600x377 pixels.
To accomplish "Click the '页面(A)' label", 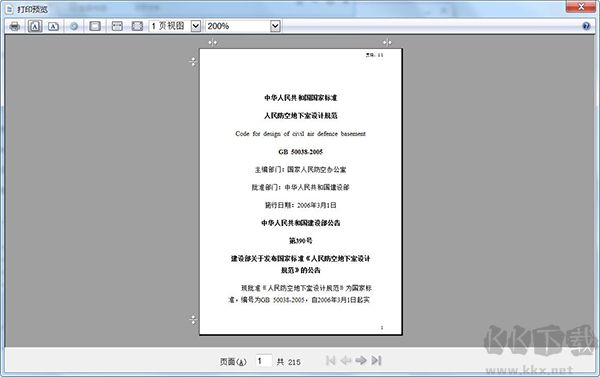I will (x=233, y=362).
